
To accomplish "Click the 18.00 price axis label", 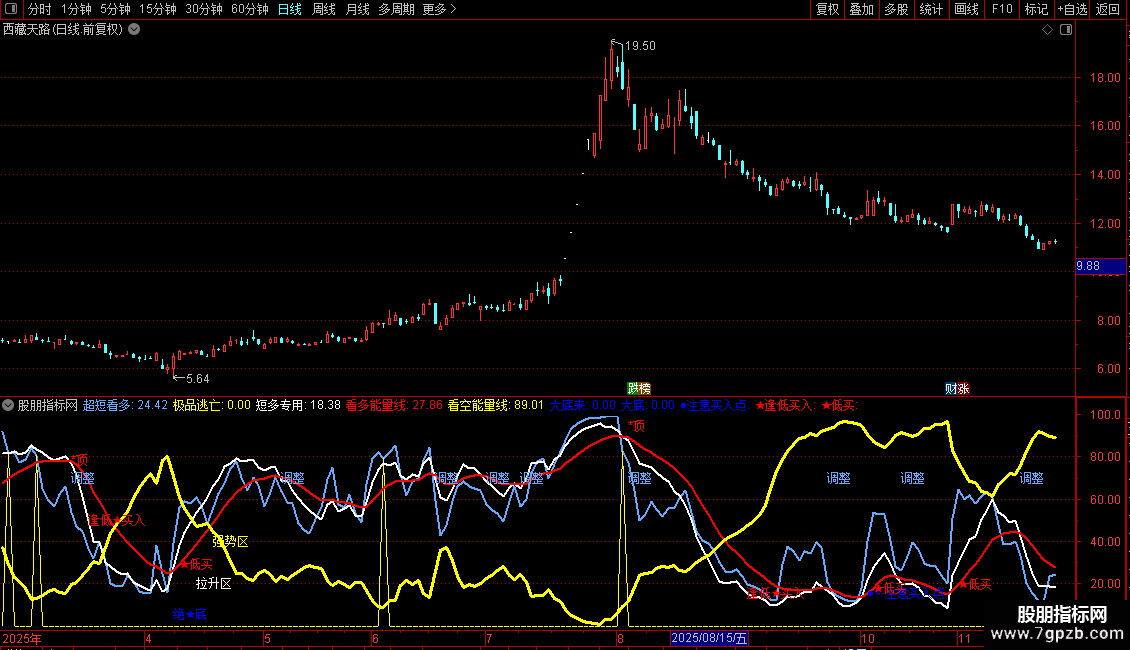I will (x=1105, y=78).
